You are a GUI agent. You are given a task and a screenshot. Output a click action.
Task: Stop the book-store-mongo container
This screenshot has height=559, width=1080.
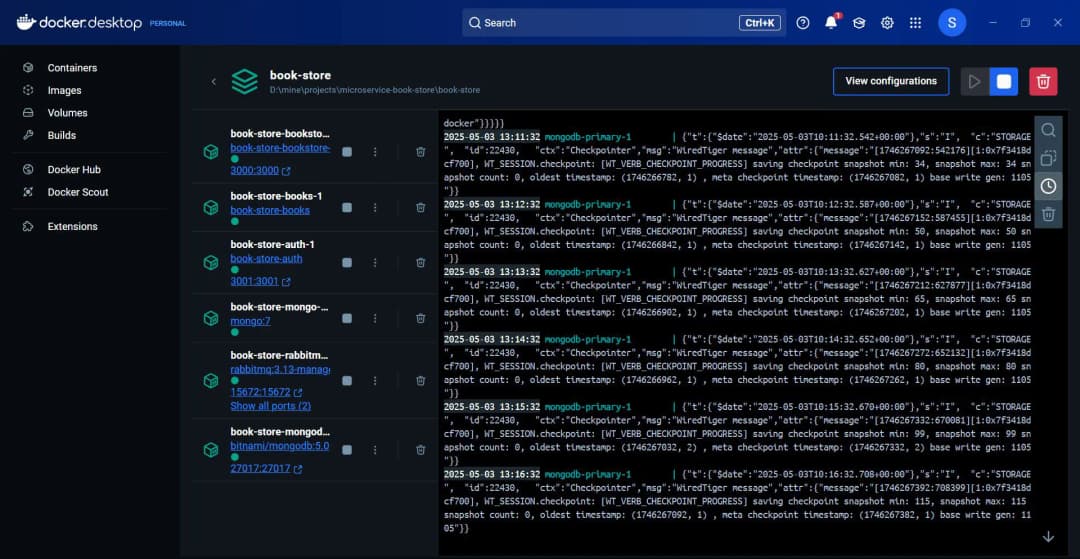(347, 318)
